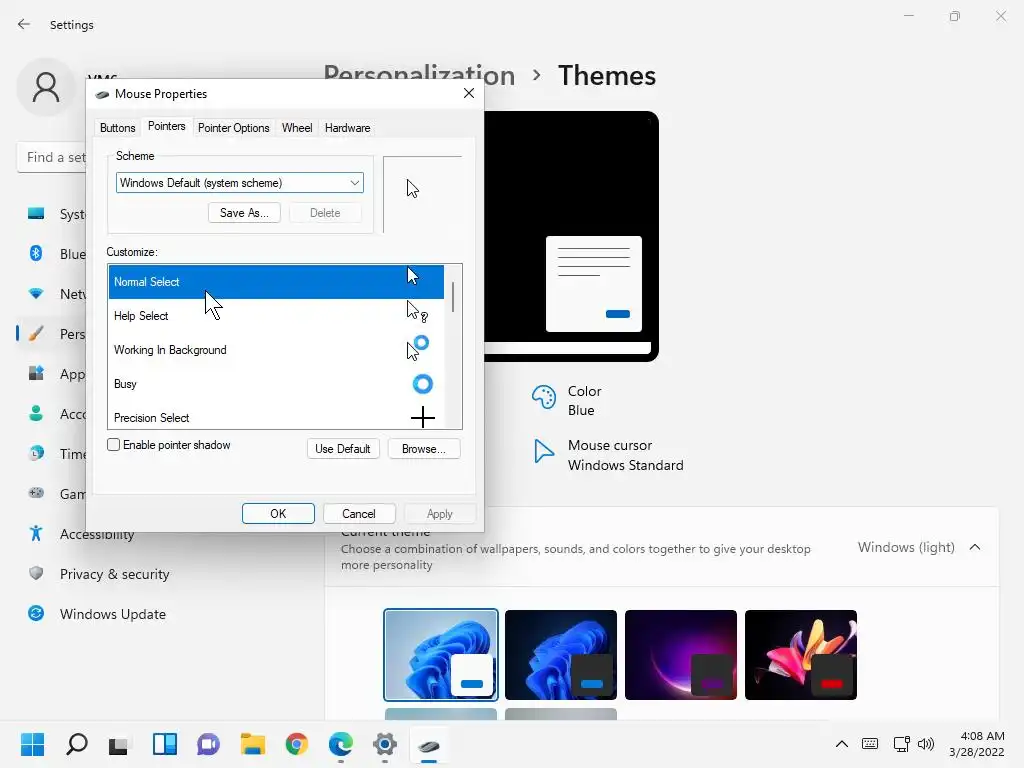
Task: Open Mouse cursor Windows Standard option
Action: click(608, 455)
